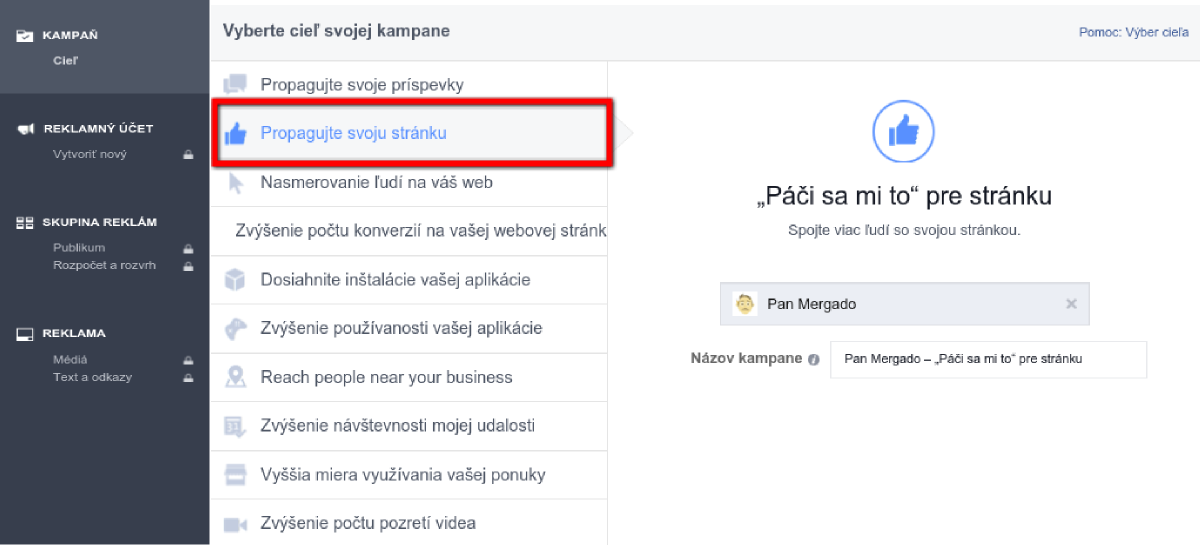Click the SKUPINA REKLÁM section heading
Viewport: 1200px width, 545px height.
coord(99,223)
